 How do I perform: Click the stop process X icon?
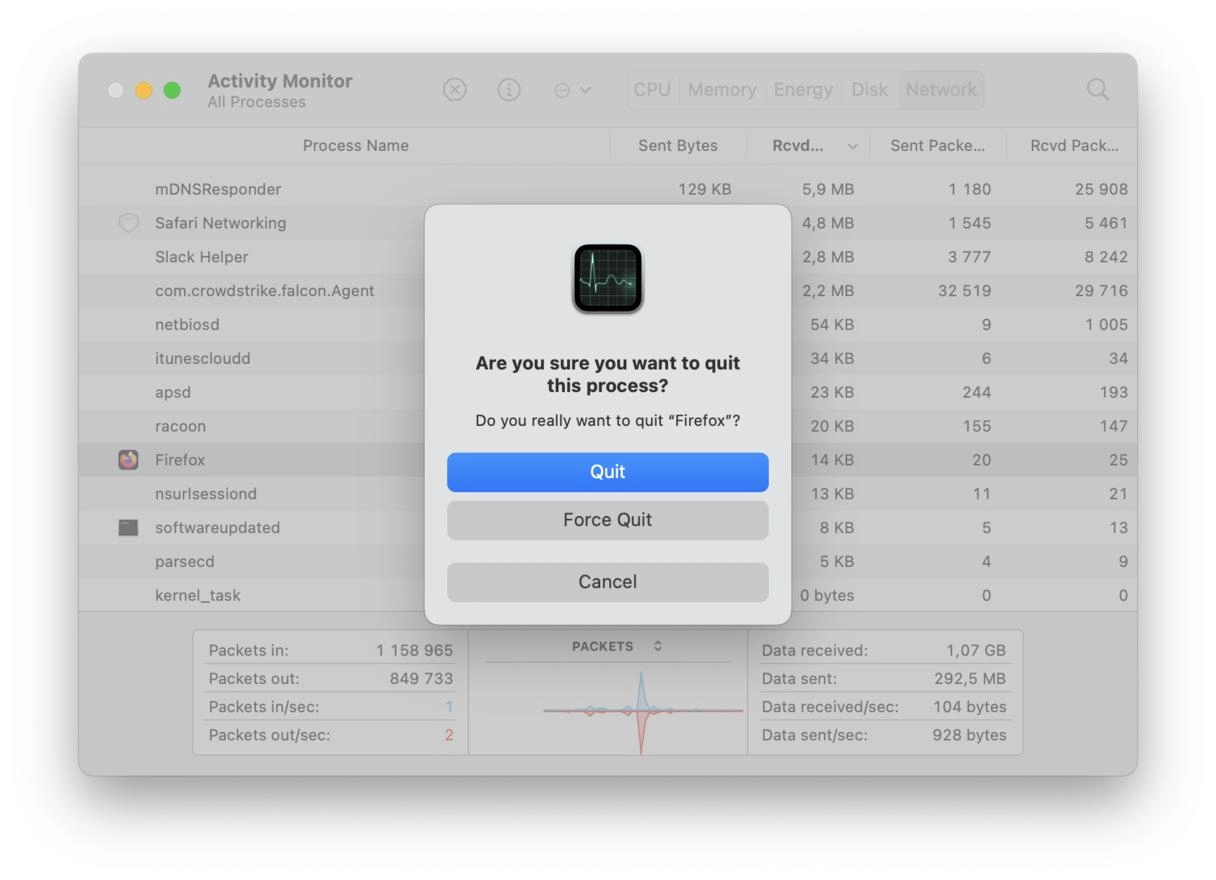pos(455,90)
